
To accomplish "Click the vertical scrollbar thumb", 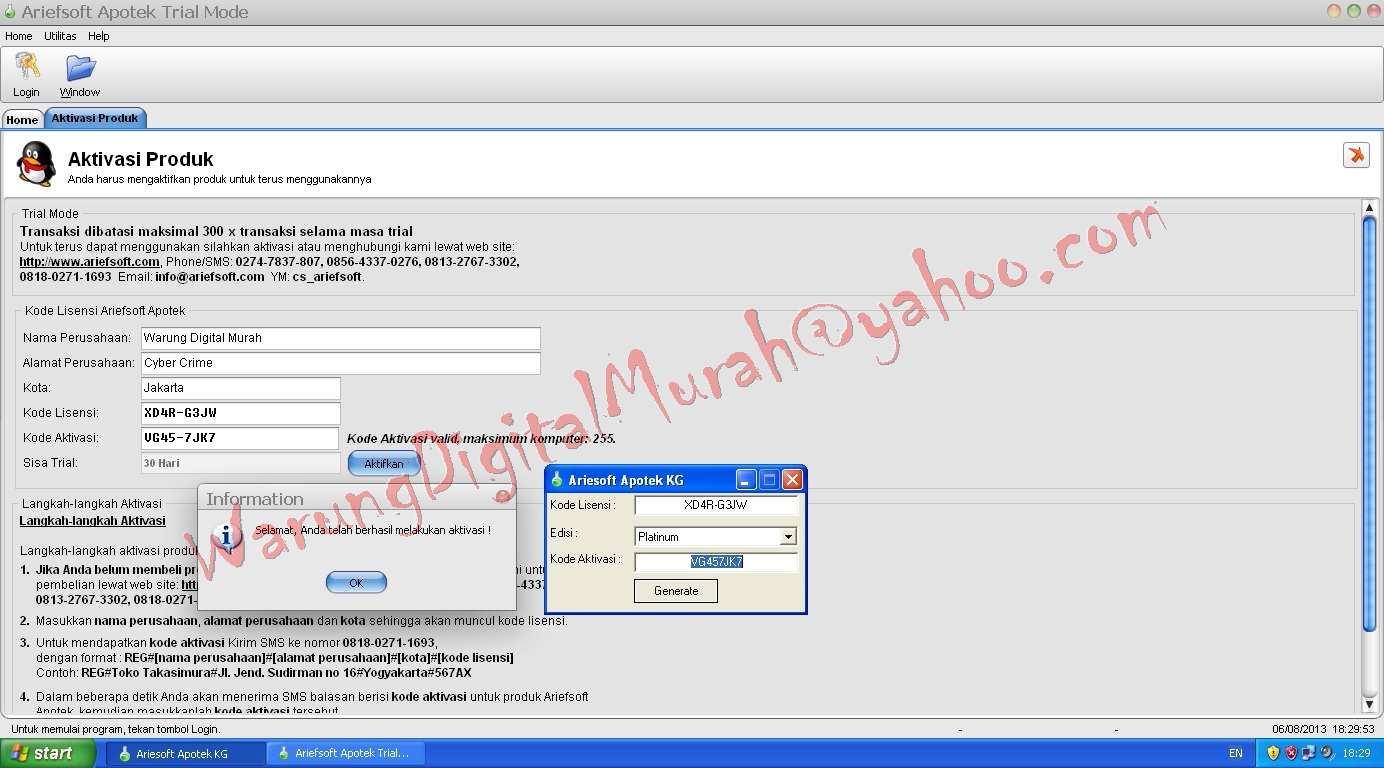I will pos(1370,422).
